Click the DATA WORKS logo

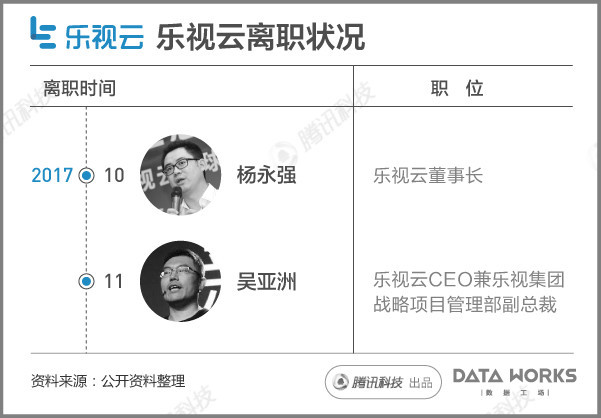click(514, 376)
